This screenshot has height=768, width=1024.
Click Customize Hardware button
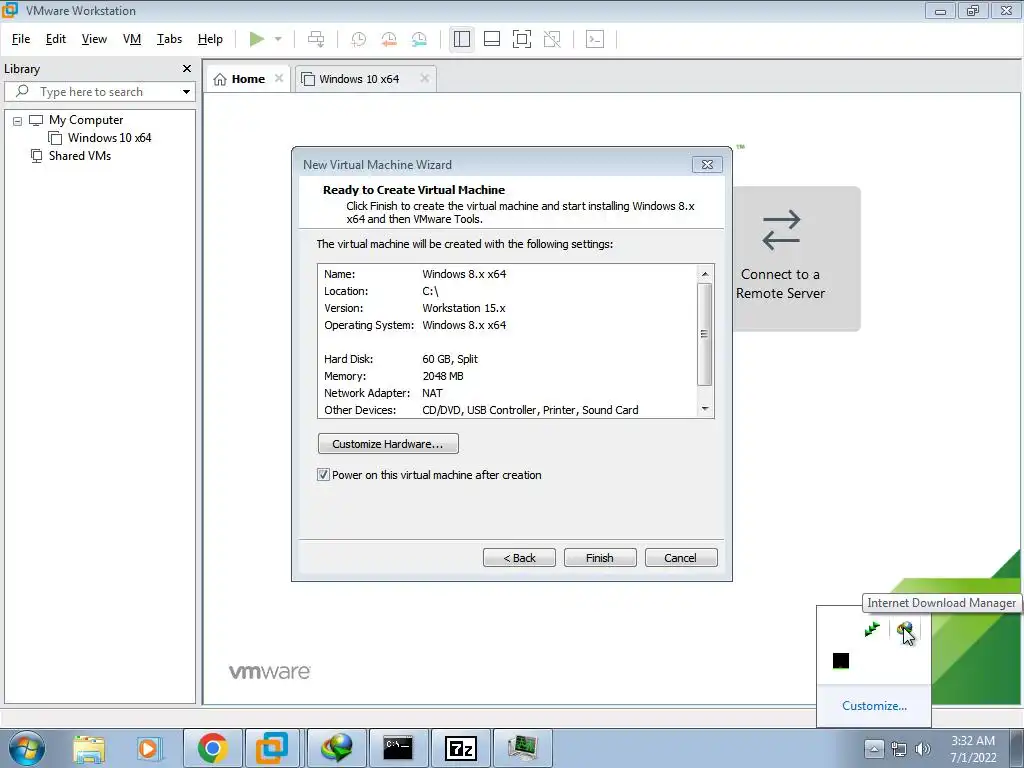pyautogui.click(x=388, y=444)
